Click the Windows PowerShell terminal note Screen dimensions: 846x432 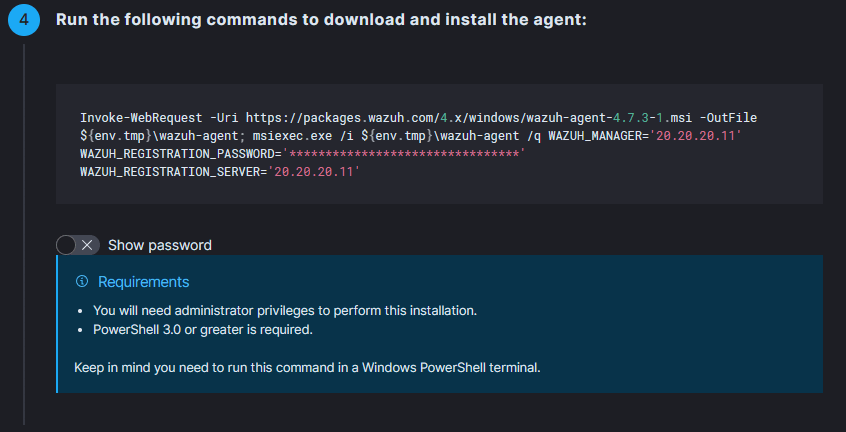[x=307, y=367]
